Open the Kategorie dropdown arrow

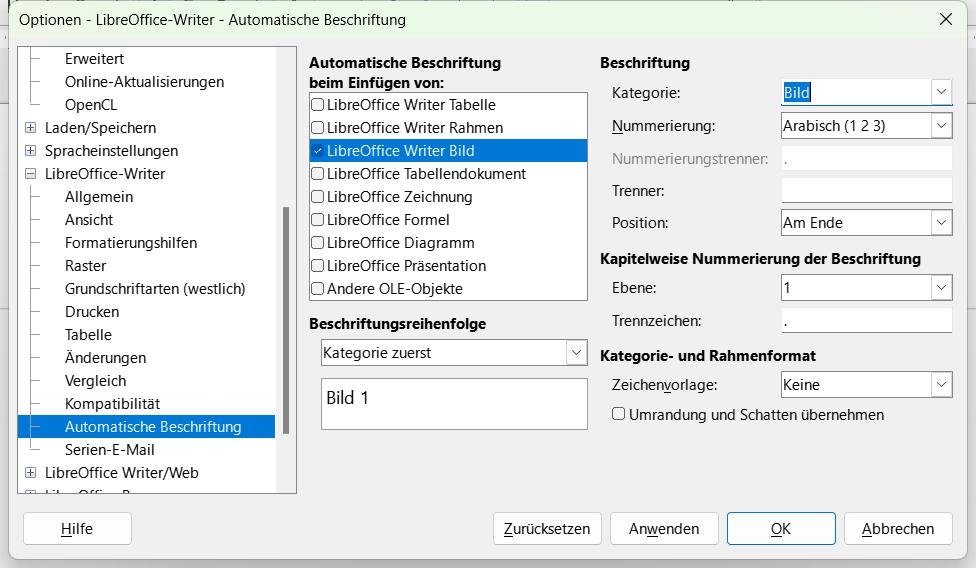[941, 92]
